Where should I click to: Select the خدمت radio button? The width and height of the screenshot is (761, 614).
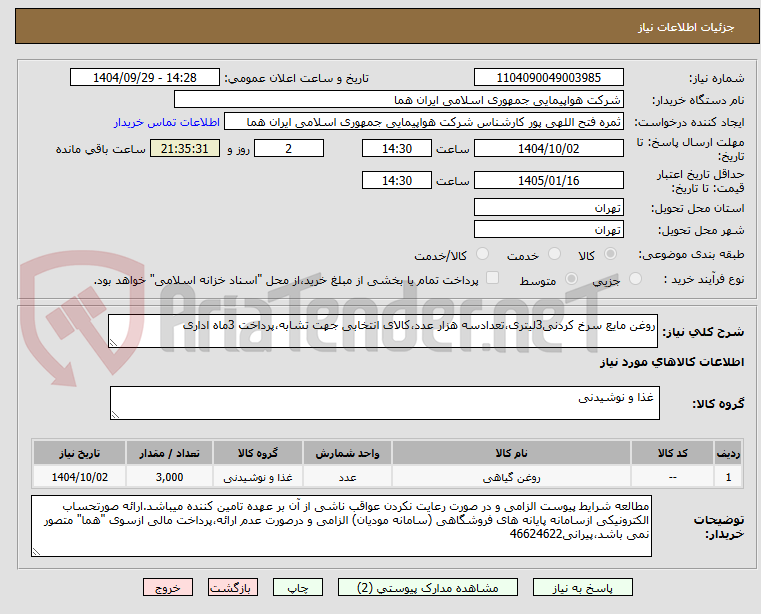coord(554,254)
